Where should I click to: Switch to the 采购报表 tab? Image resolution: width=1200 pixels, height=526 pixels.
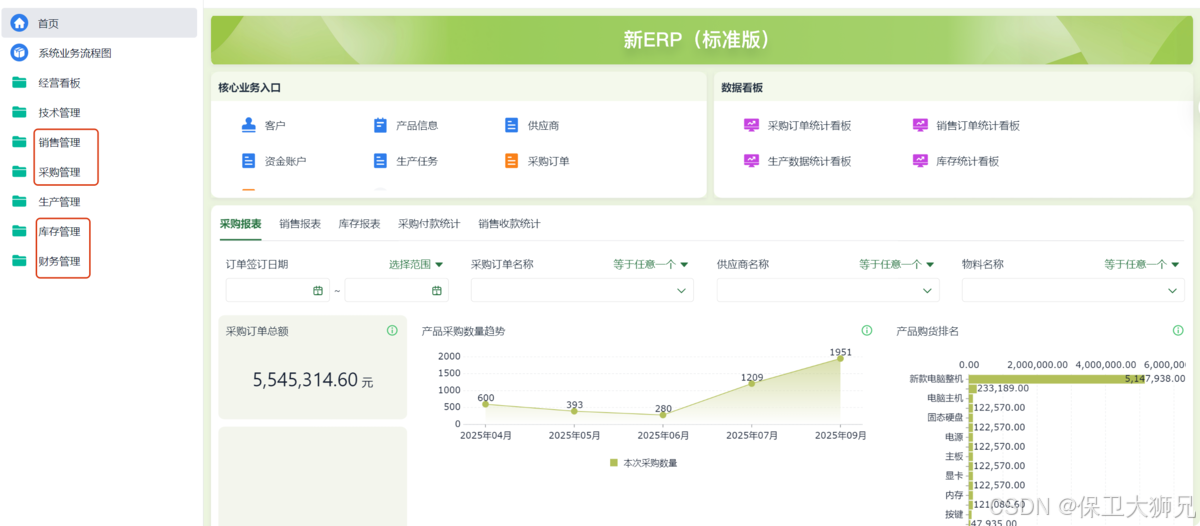[x=240, y=224]
